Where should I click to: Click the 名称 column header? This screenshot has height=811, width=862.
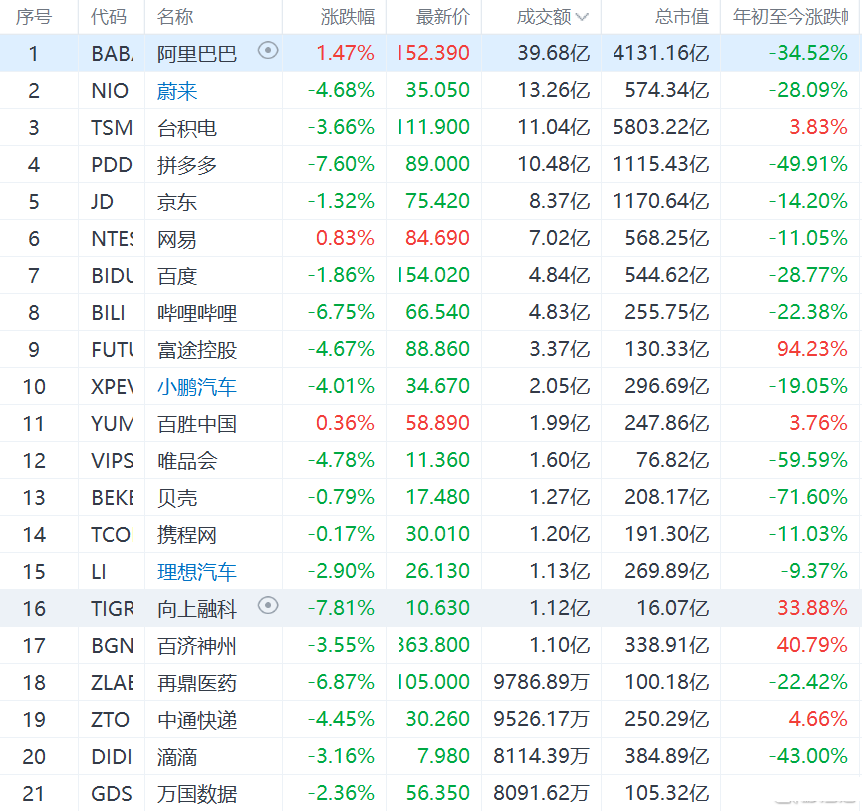coord(175,17)
